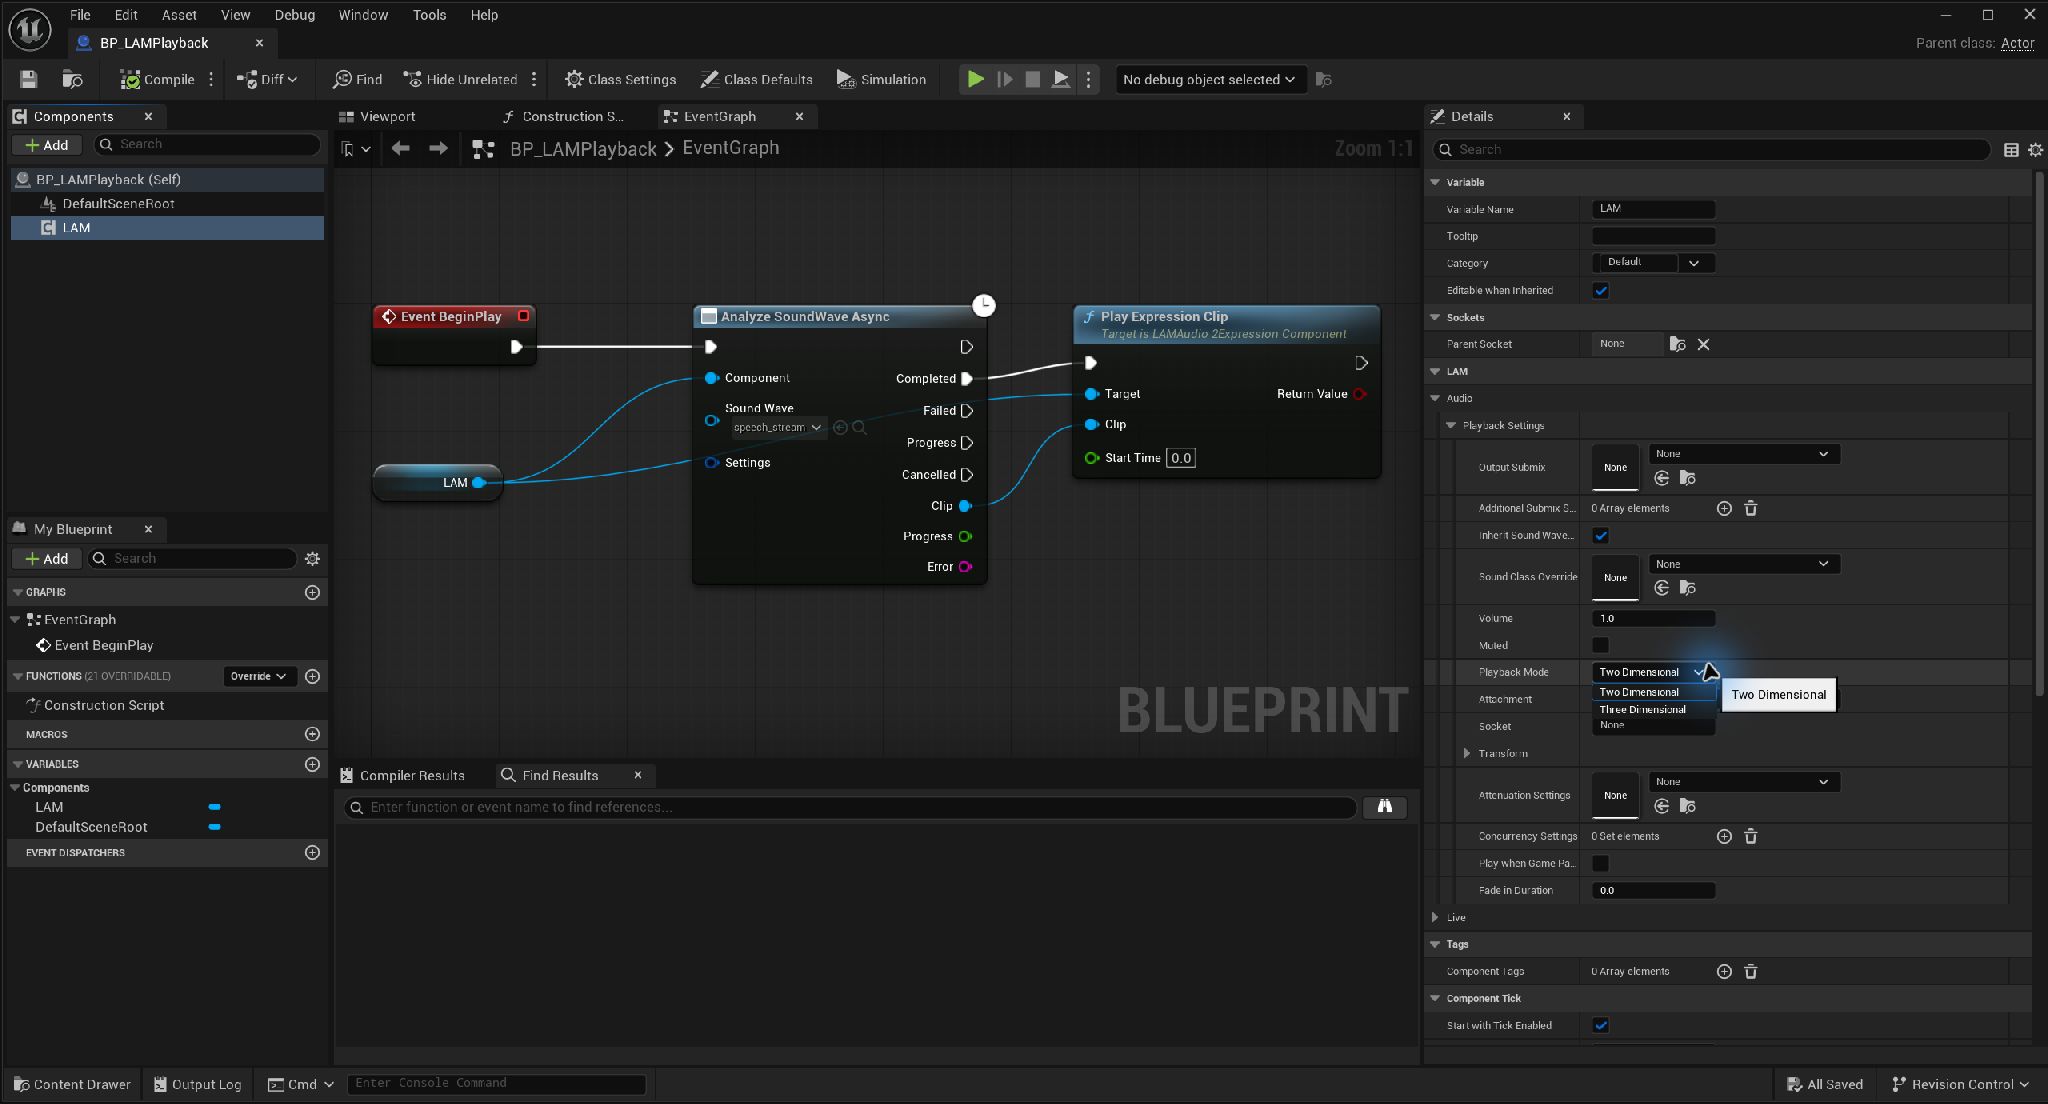Add a new macro with the plus icon
Viewport: 2048px width, 1104px height.
(312, 734)
